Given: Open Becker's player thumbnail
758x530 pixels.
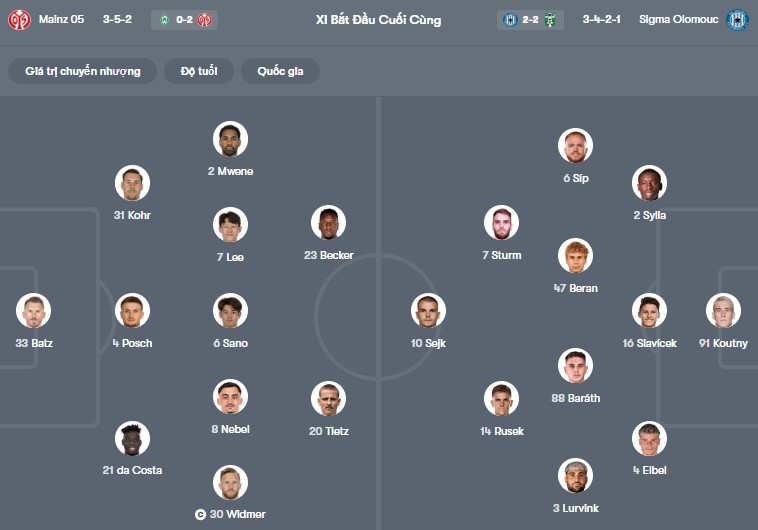Looking at the screenshot, I should pyautogui.click(x=328, y=223).
